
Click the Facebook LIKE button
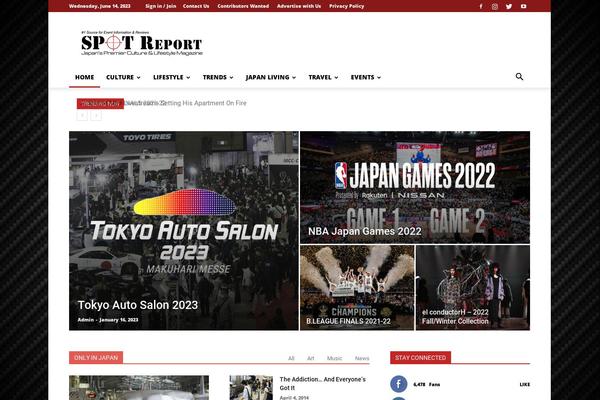[x=525, y=384]
